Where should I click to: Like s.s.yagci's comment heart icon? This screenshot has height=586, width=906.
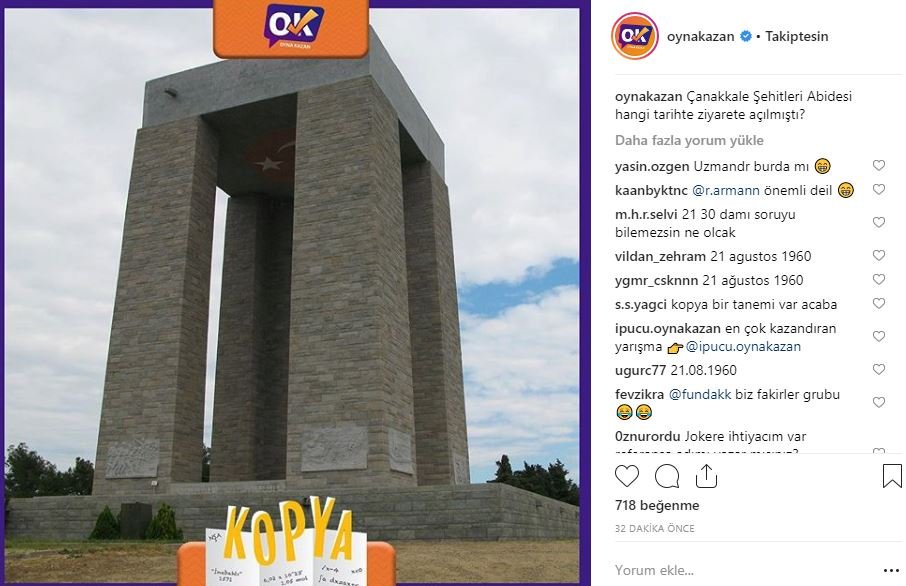pyautogui.click(x=879, y=303)
